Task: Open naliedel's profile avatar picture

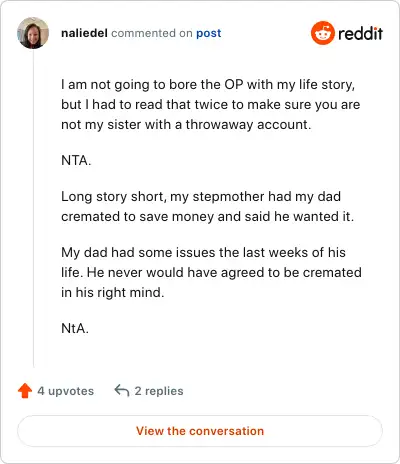Action: tap(33, 33)
